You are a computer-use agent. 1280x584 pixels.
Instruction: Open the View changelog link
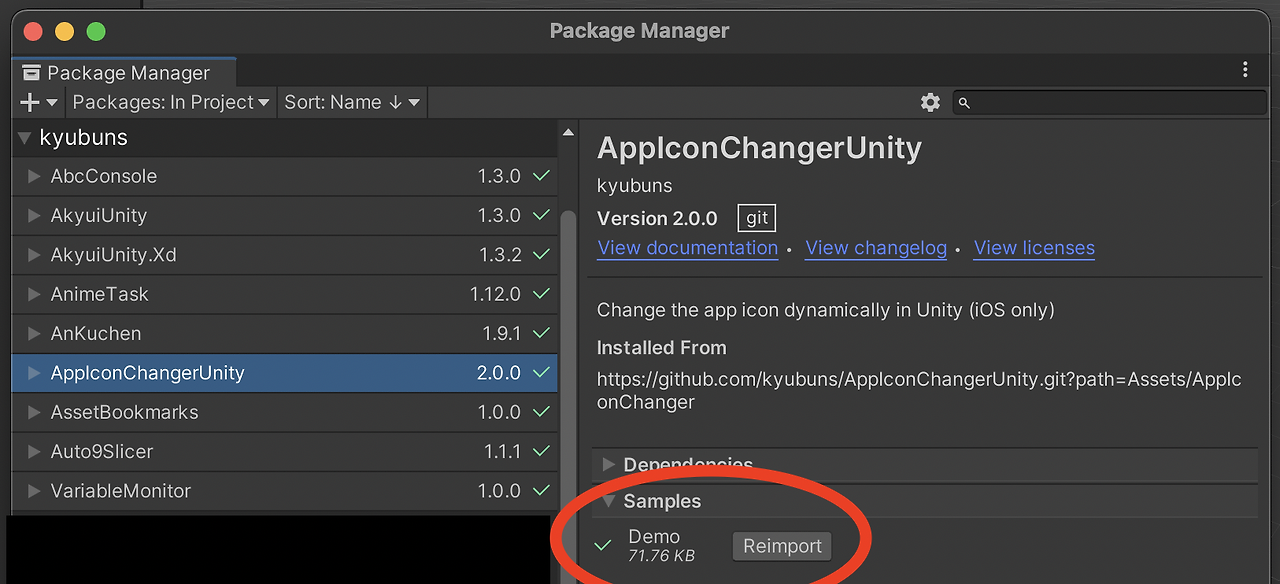pos(876,248)
